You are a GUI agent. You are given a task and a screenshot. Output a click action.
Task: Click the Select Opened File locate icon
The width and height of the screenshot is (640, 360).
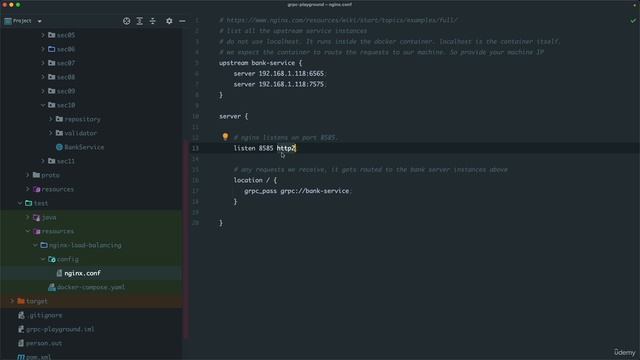coord(127,21)
